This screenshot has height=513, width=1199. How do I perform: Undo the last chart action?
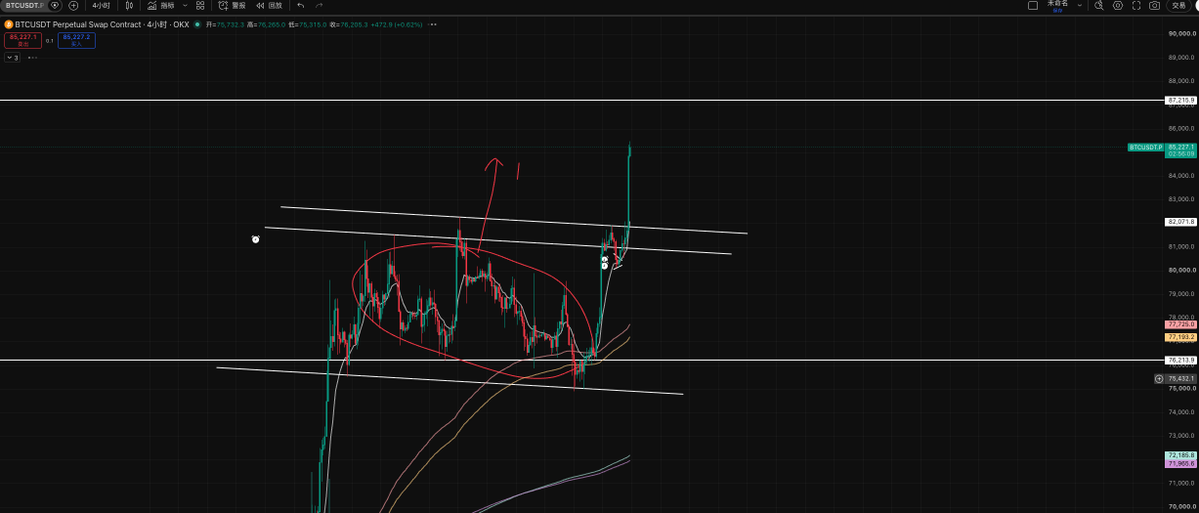tap(301, 5)
